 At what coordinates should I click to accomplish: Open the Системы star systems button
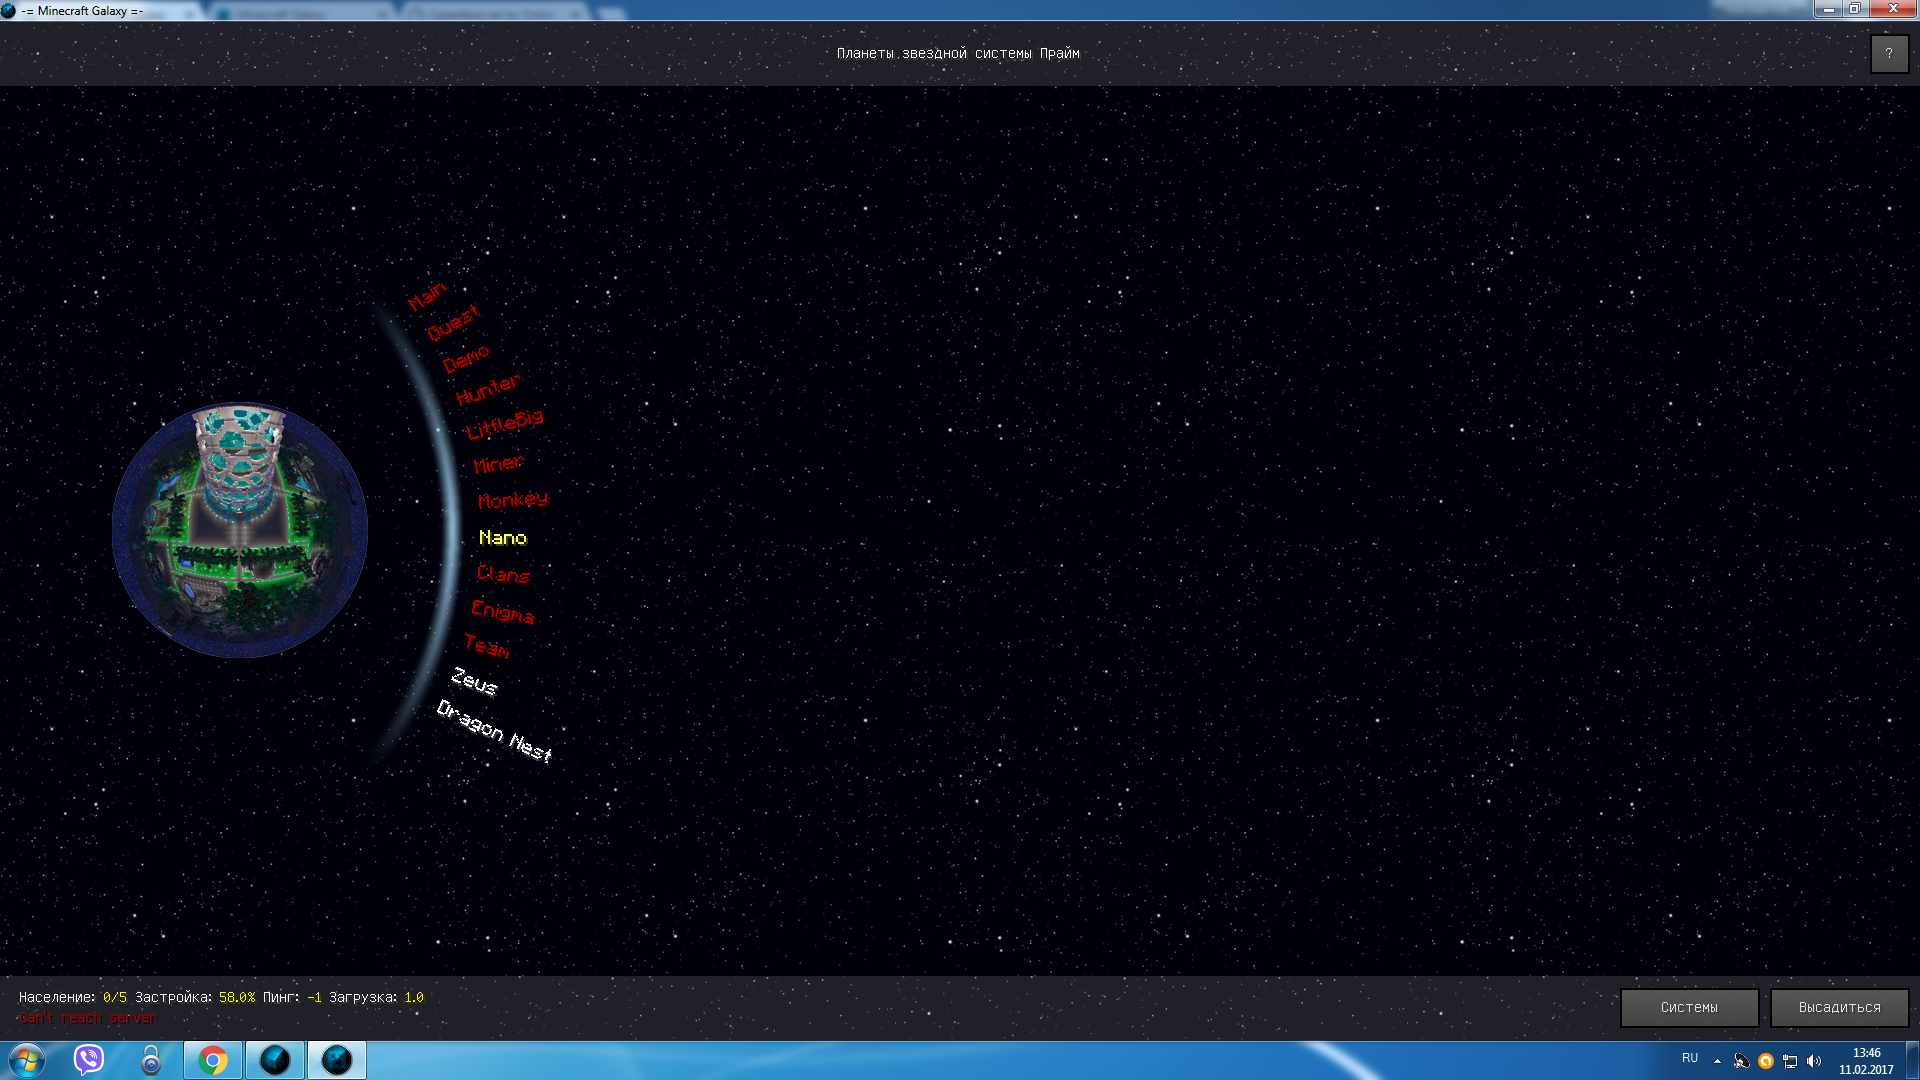[x=1689, y=1007]
